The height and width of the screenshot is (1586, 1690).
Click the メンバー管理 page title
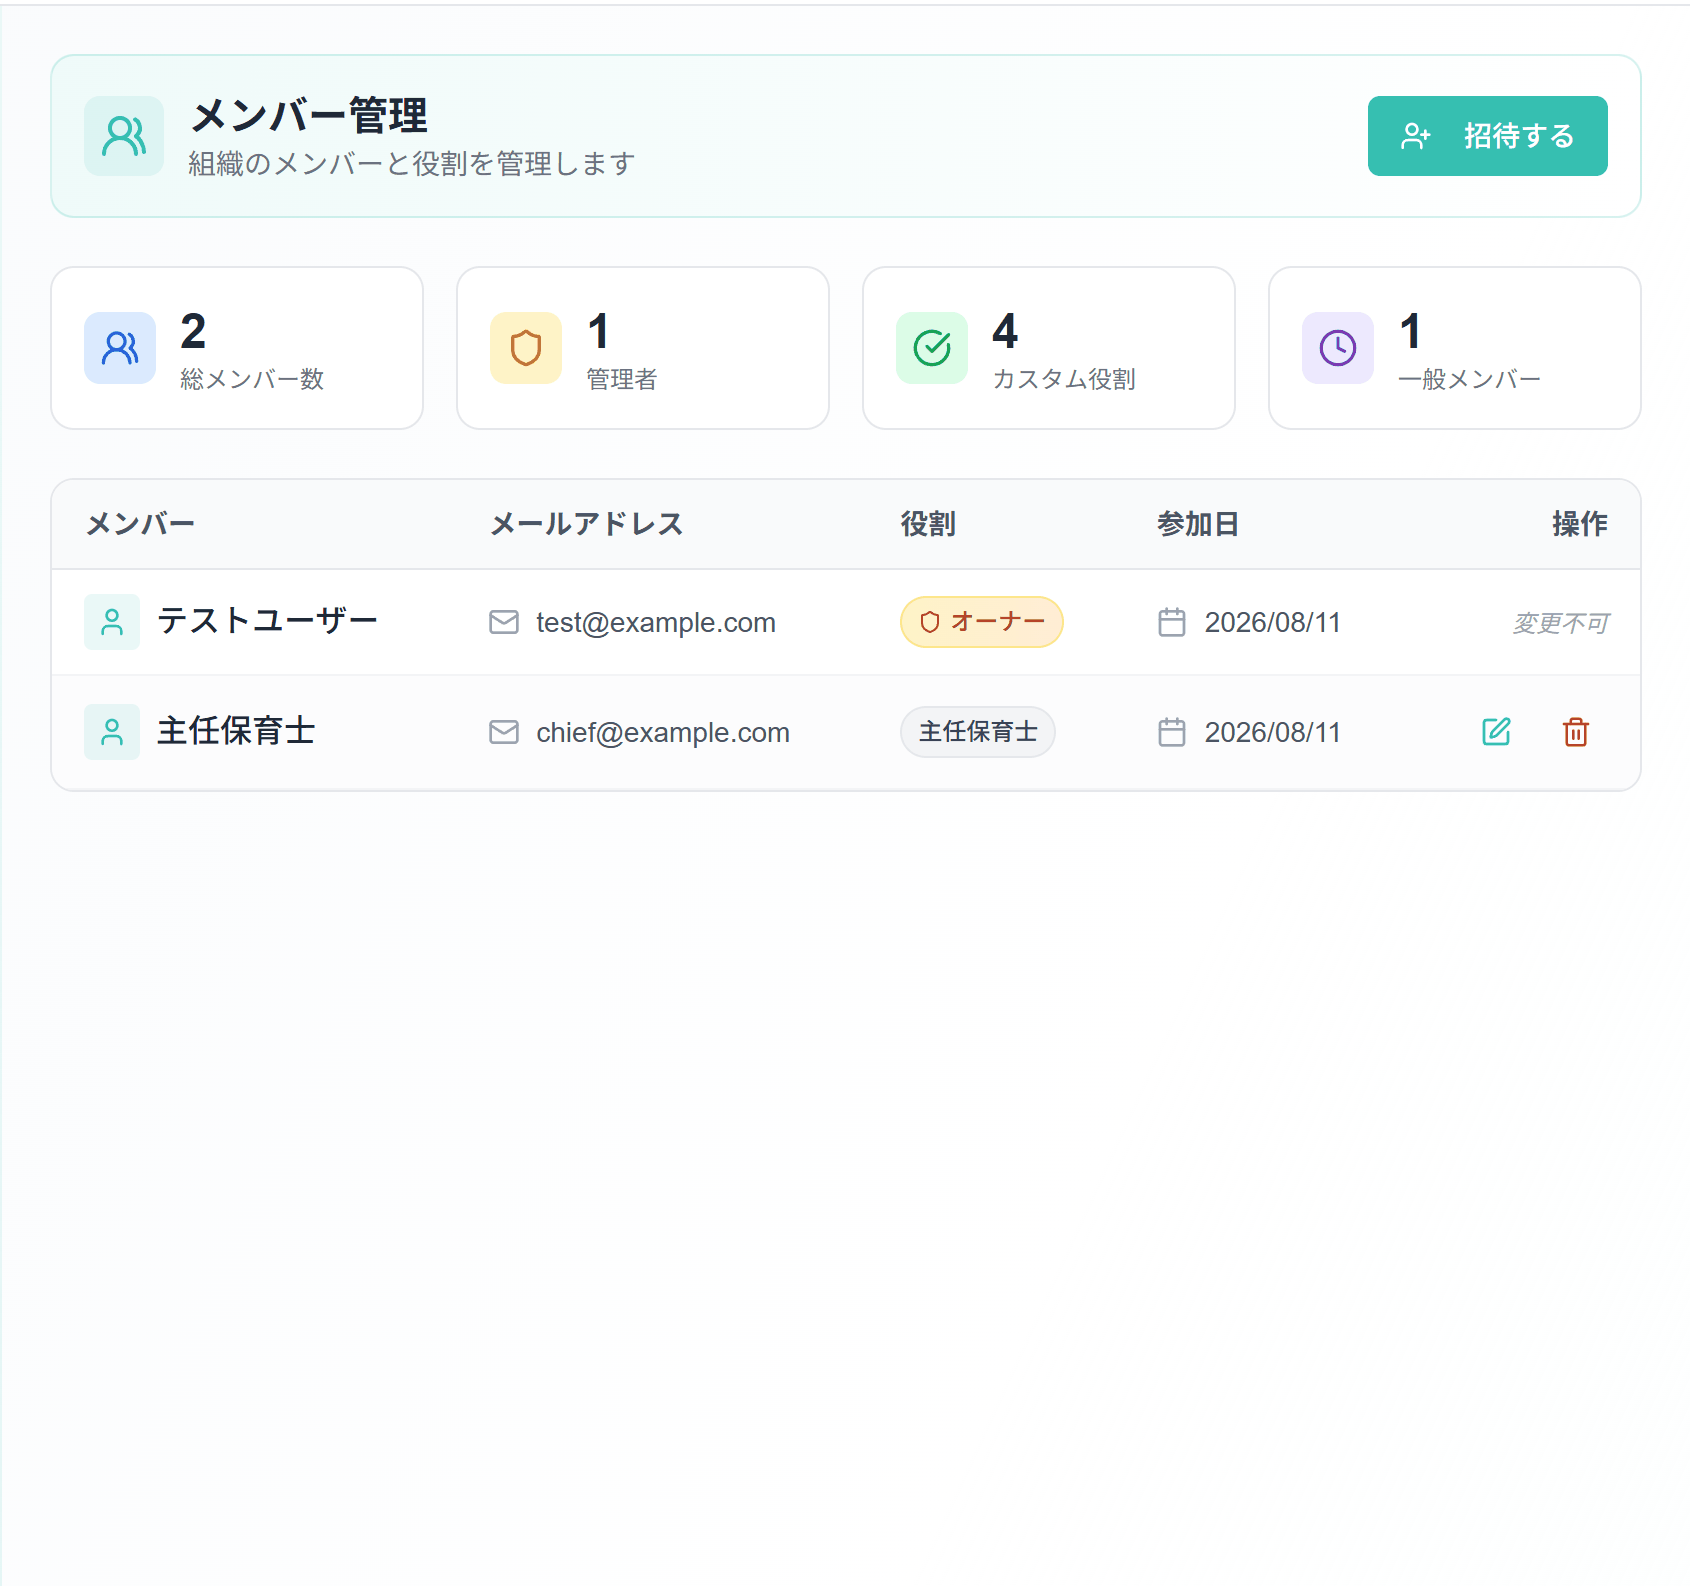tap(309, 116)
